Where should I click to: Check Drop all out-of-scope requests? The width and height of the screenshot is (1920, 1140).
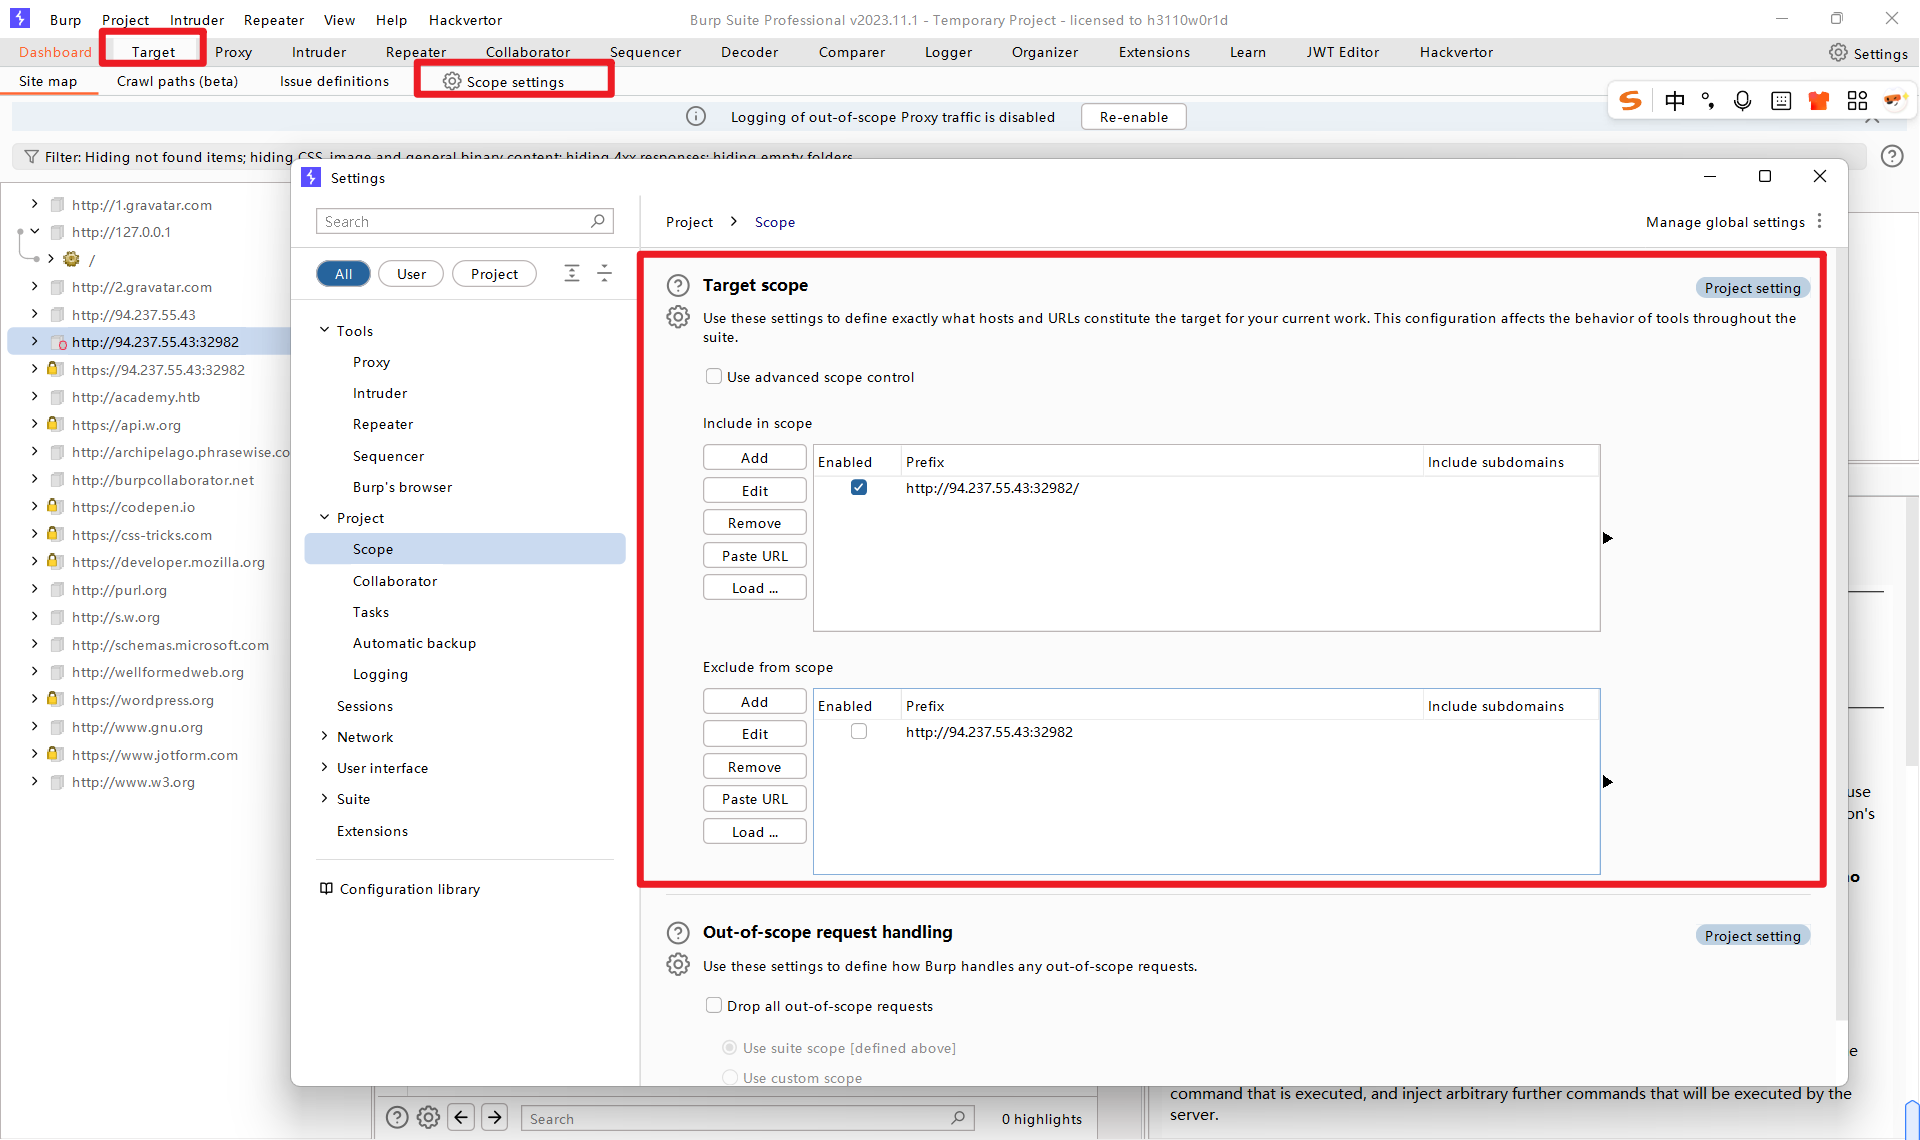(x=714, y=1006)
